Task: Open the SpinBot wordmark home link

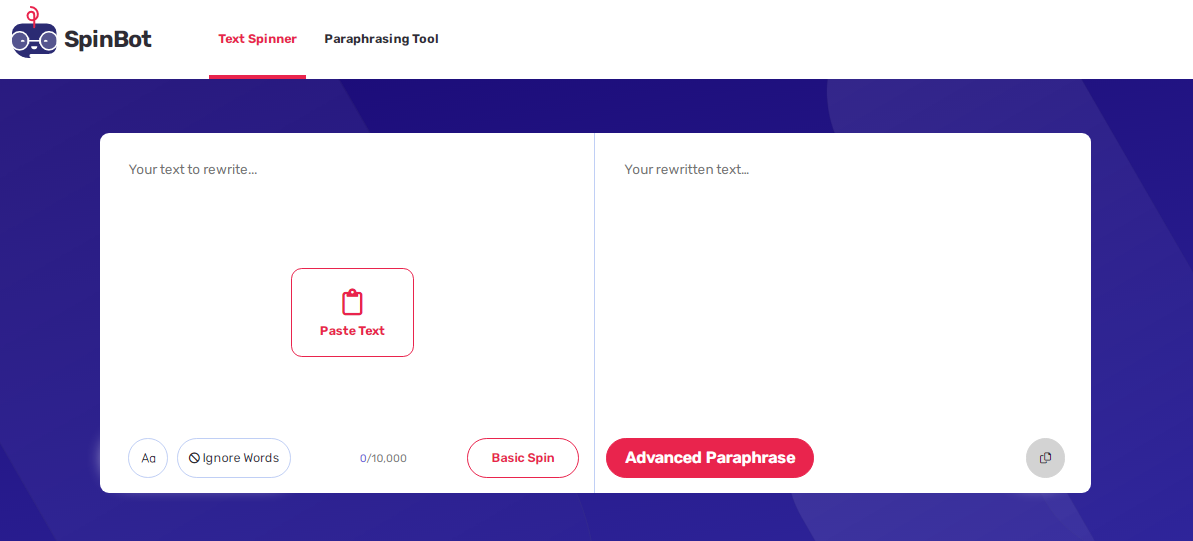Action: click(108, 40)
